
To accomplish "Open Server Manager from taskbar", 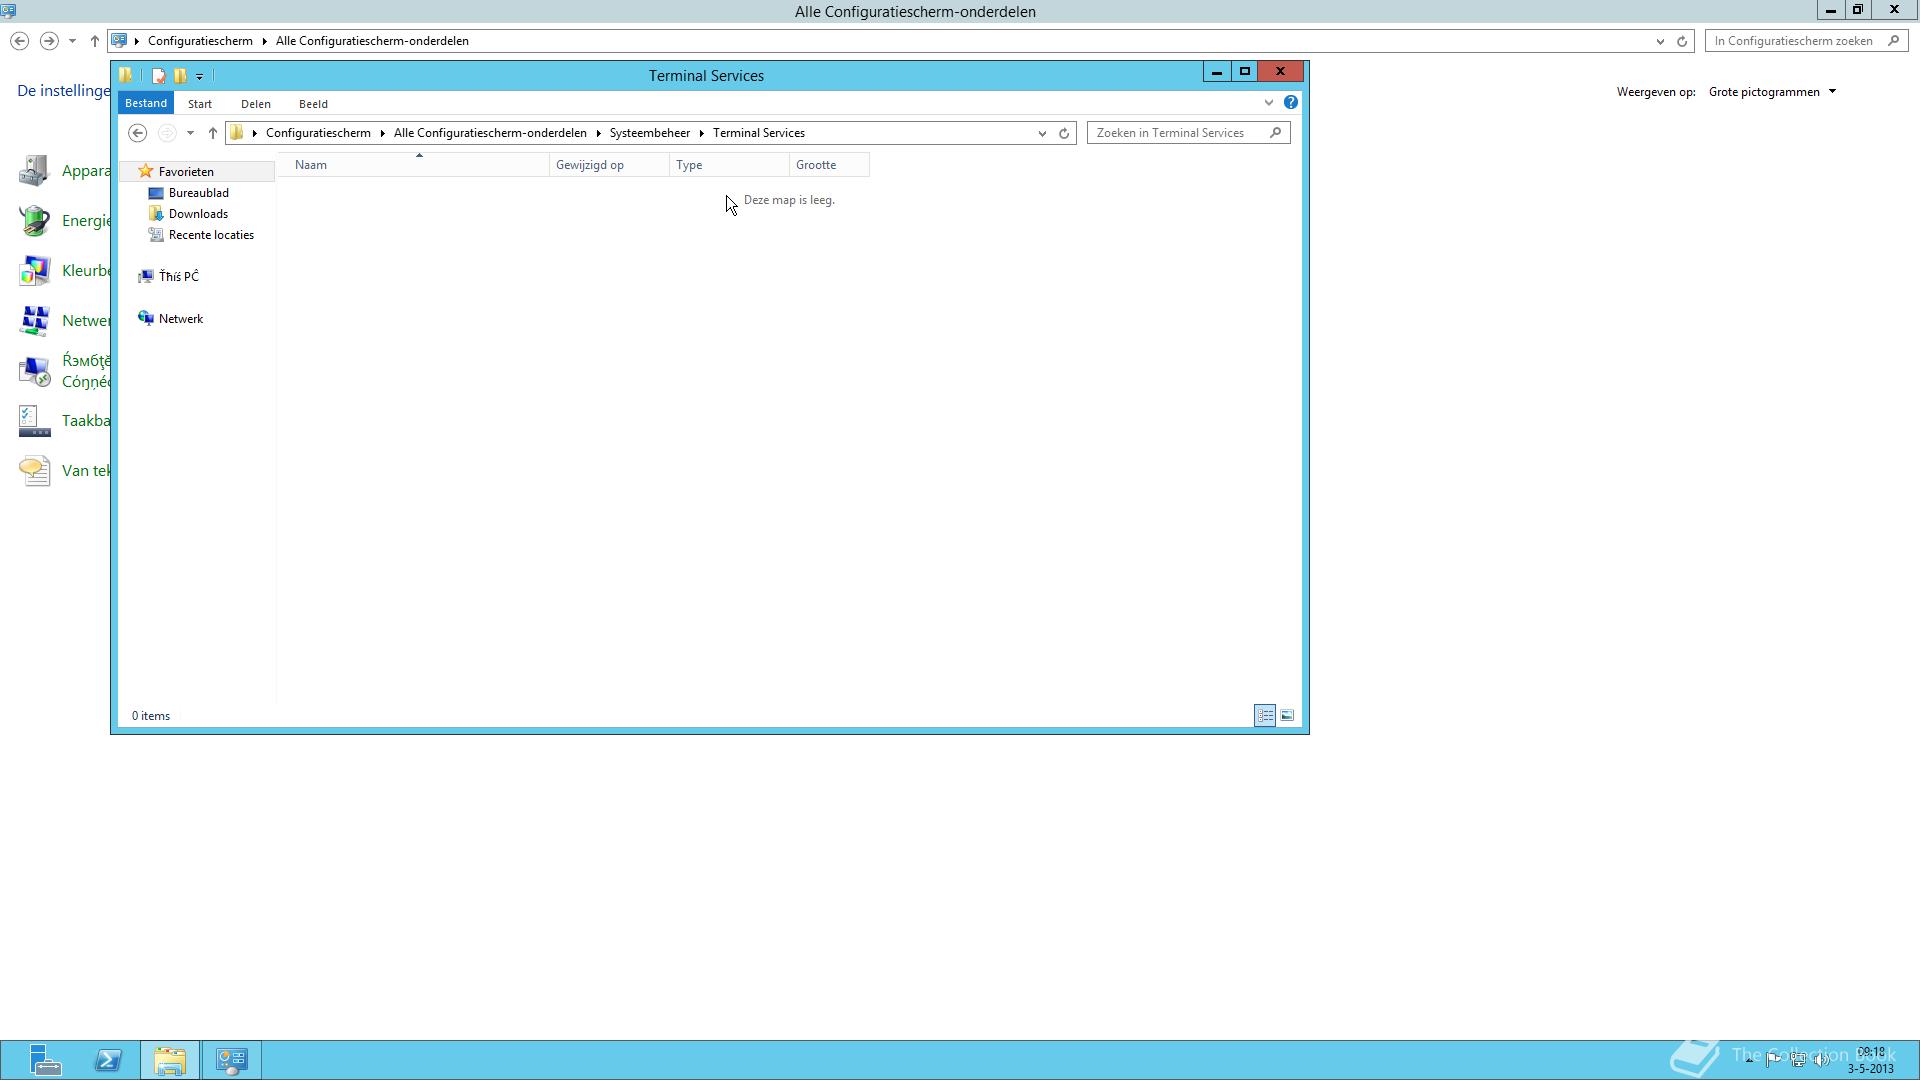I will click(x=45, y=1060).
